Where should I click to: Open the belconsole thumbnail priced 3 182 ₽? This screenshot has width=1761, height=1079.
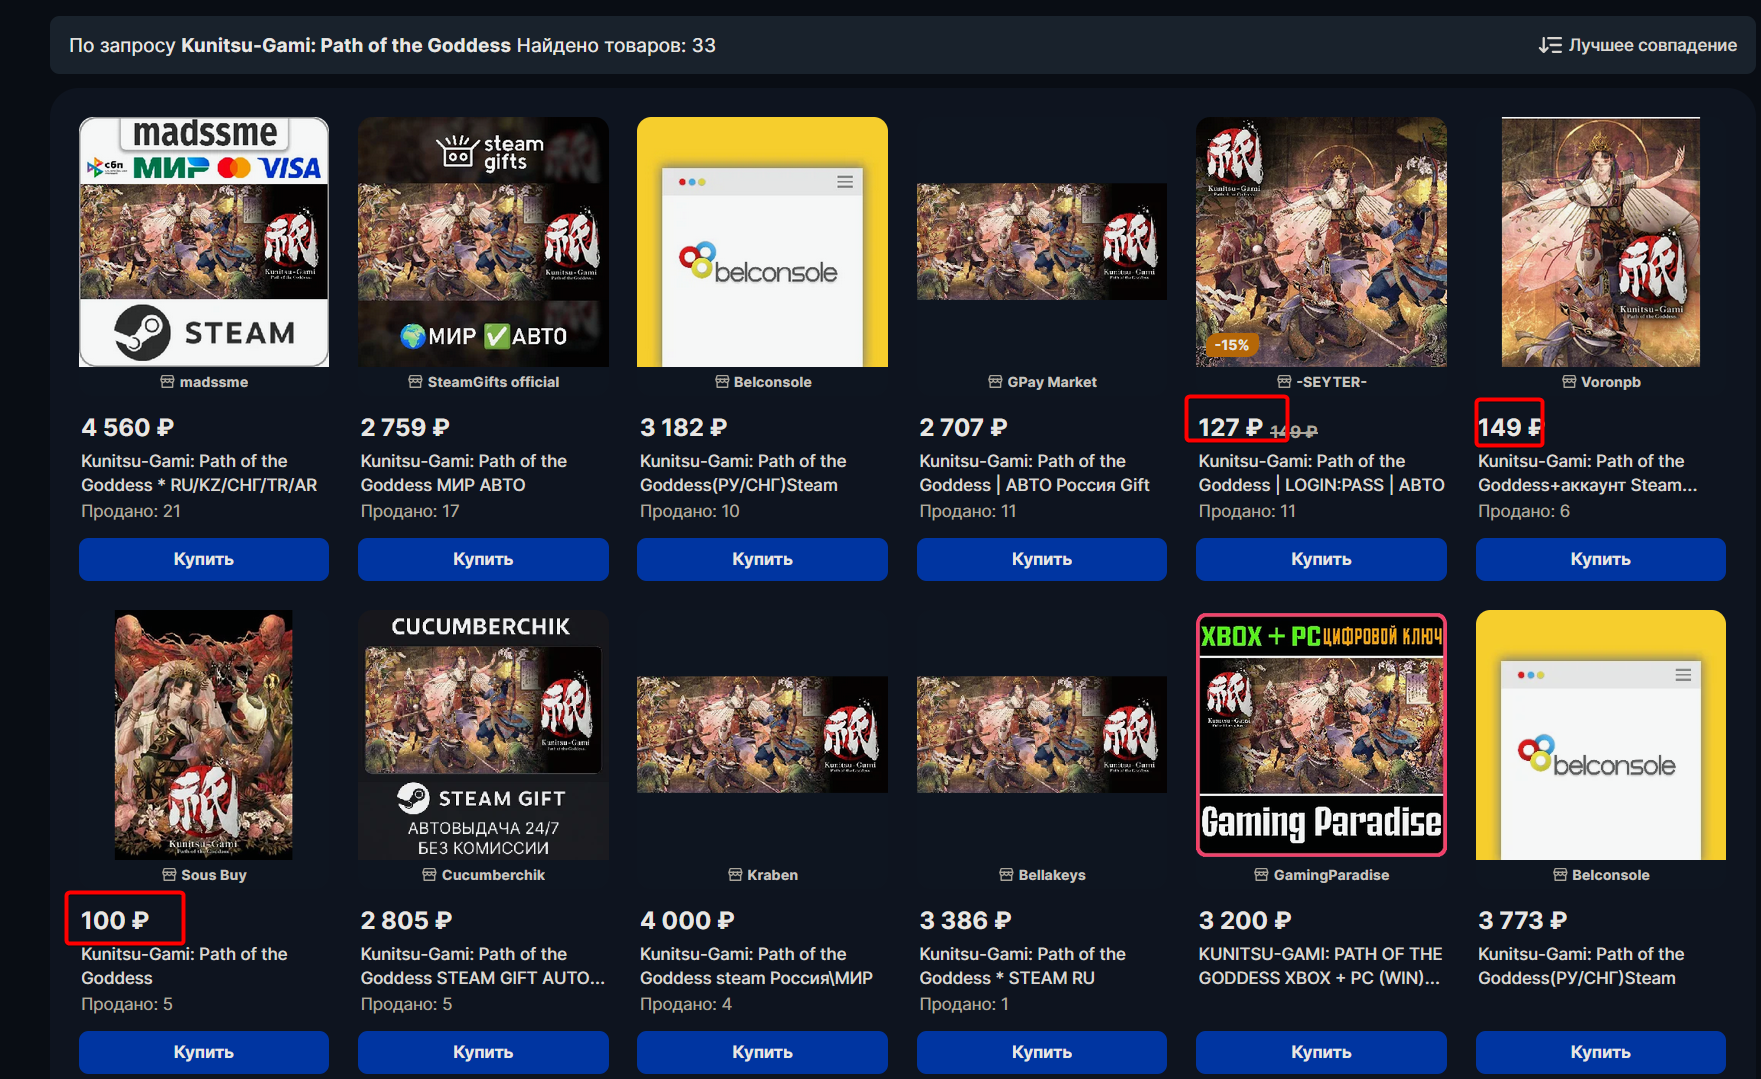[762, 242]
